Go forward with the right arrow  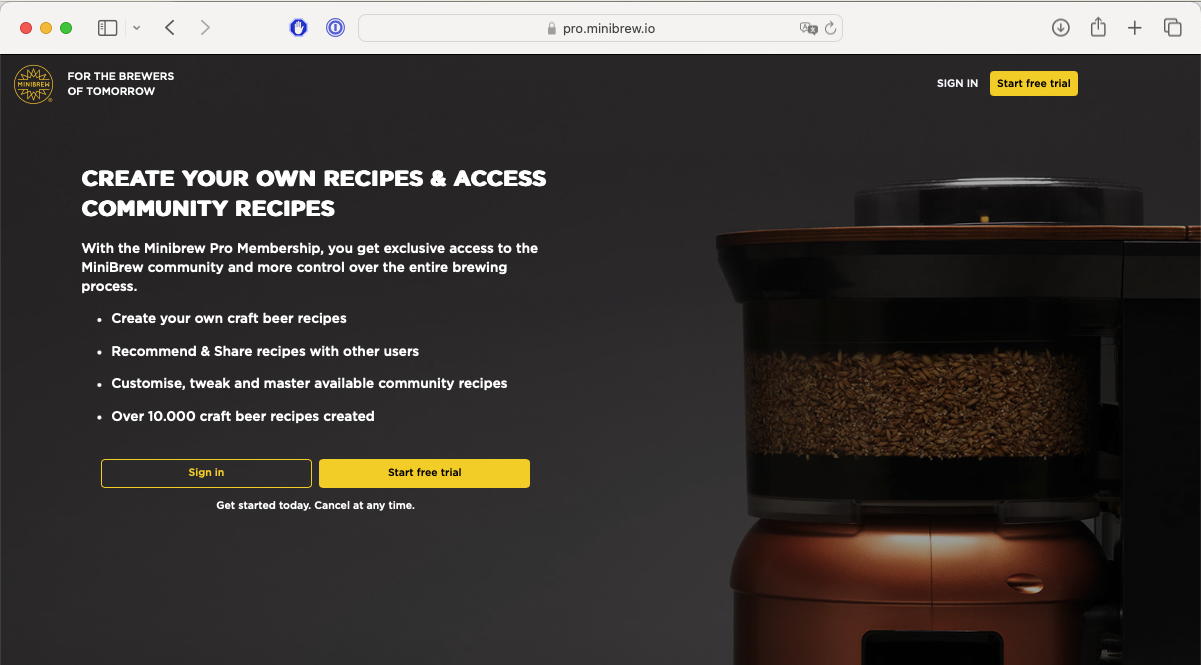(205, 28)
